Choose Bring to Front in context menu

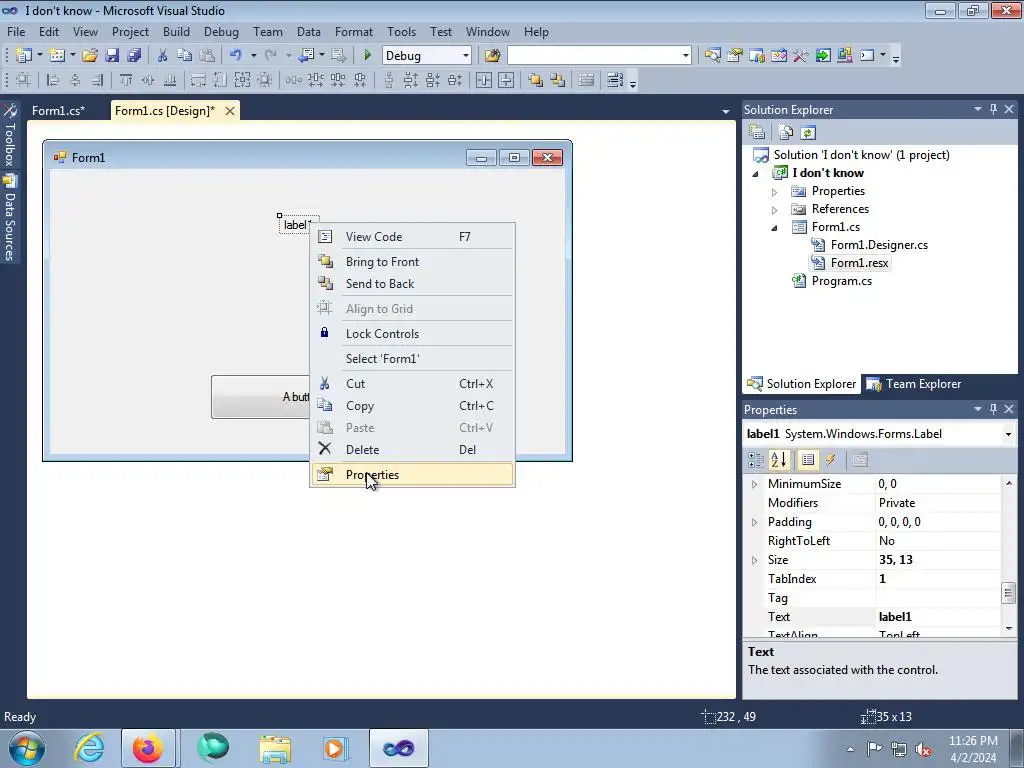[x=412, y=261]
